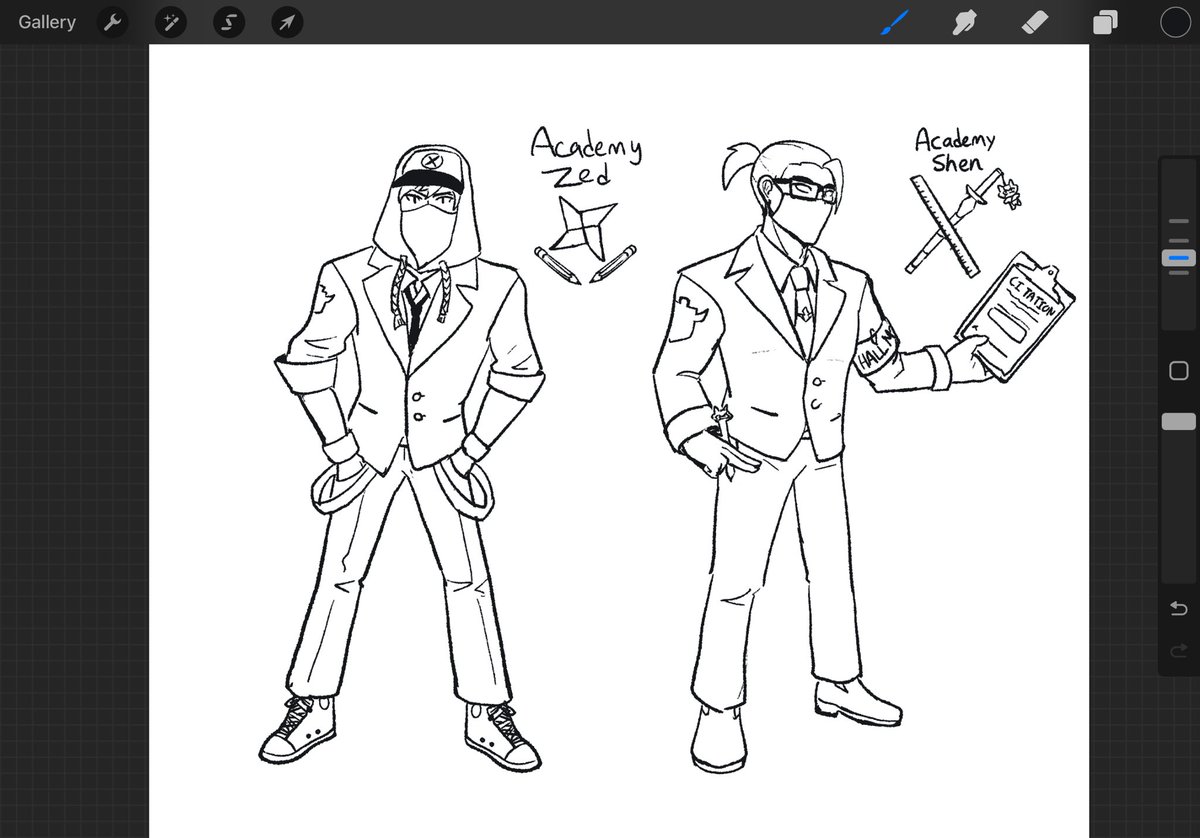Tap the square Modify button in sidebar

pyautogui.click(x=1178, y=371)
